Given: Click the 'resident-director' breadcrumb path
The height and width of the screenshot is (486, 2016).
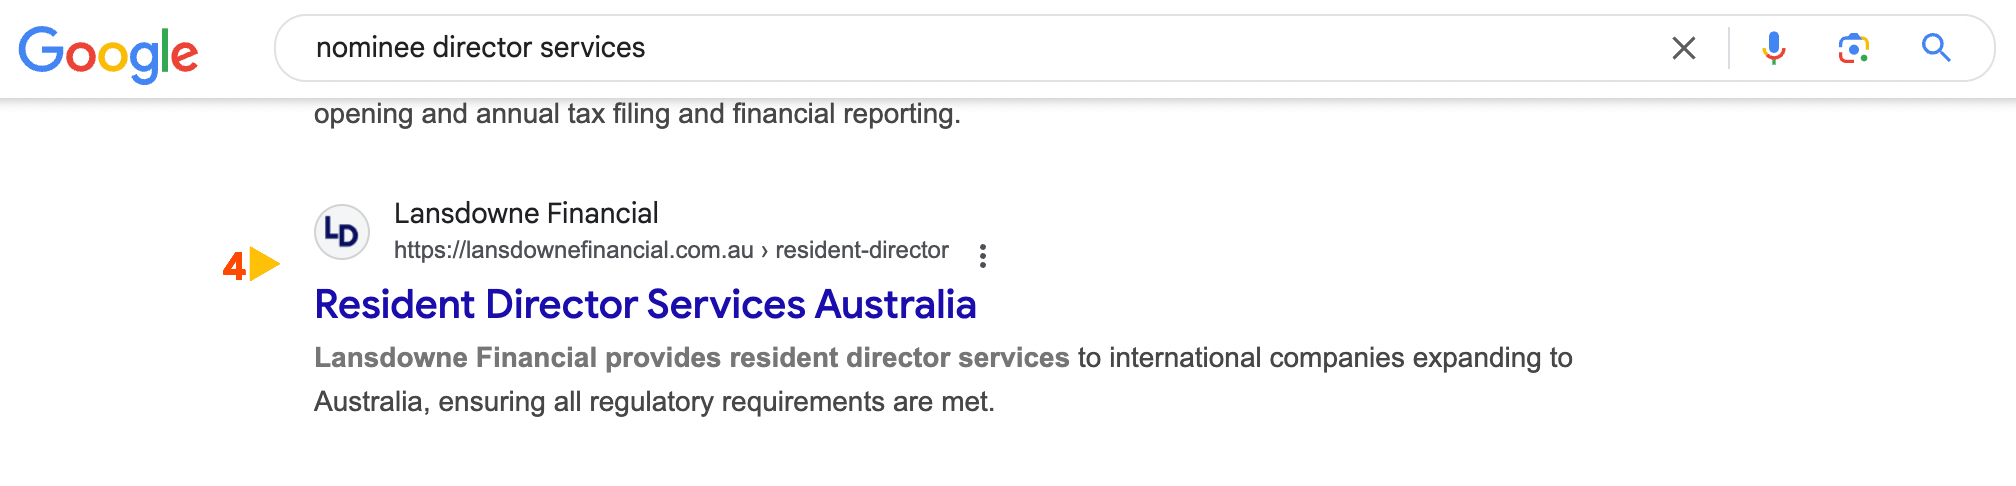Looking at the screenshot, I should (862, 250).
